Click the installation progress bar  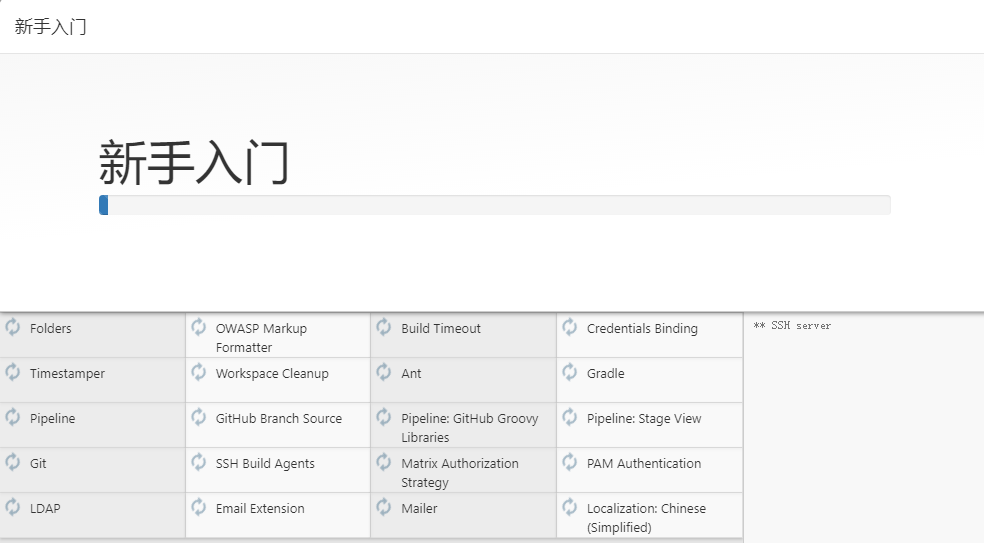coord(495,205)
